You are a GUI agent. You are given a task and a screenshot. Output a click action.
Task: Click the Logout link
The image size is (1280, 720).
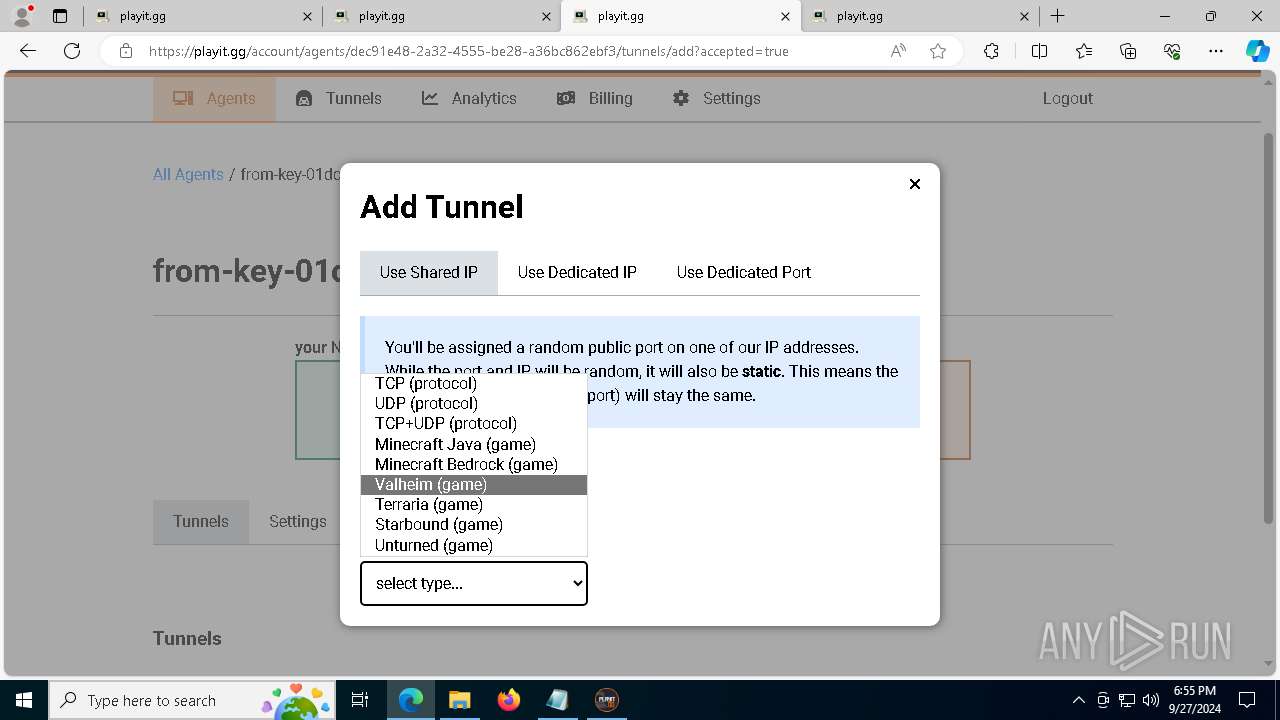click(1067, 98)
